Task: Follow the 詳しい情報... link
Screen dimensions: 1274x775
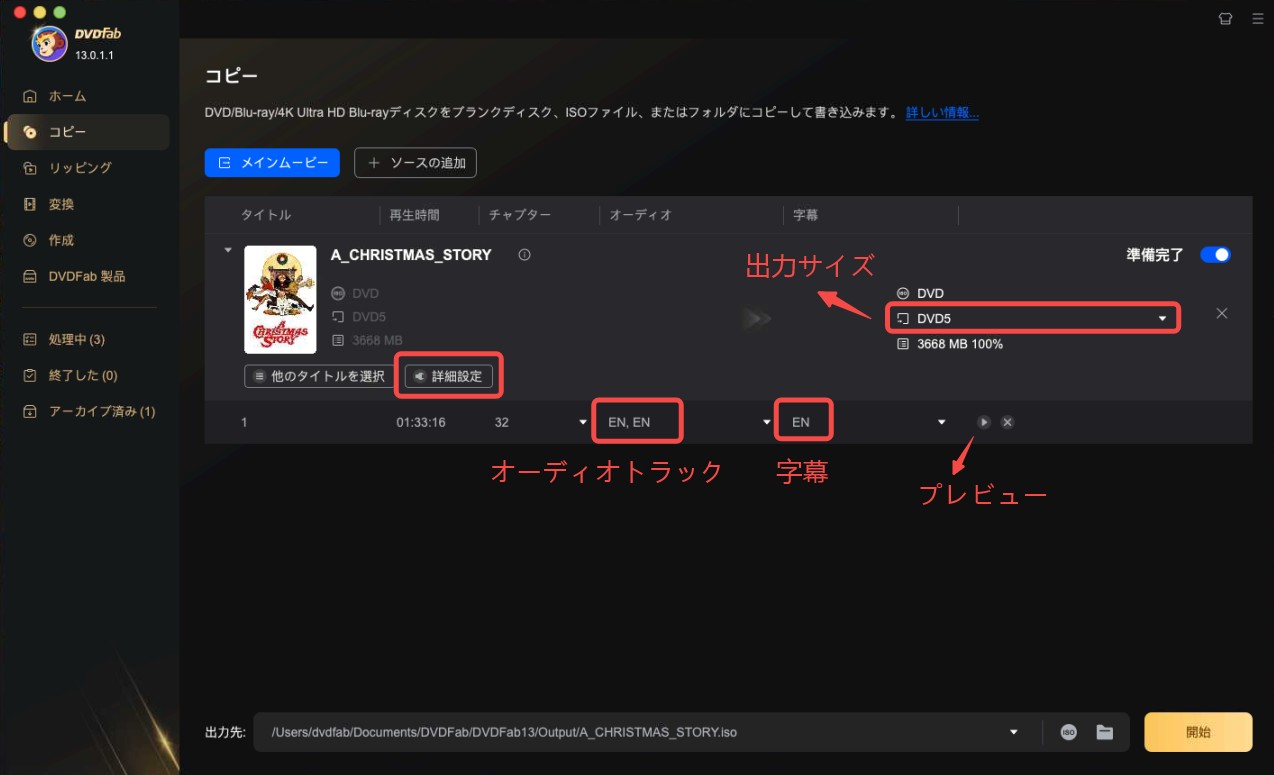Action: 942,113
